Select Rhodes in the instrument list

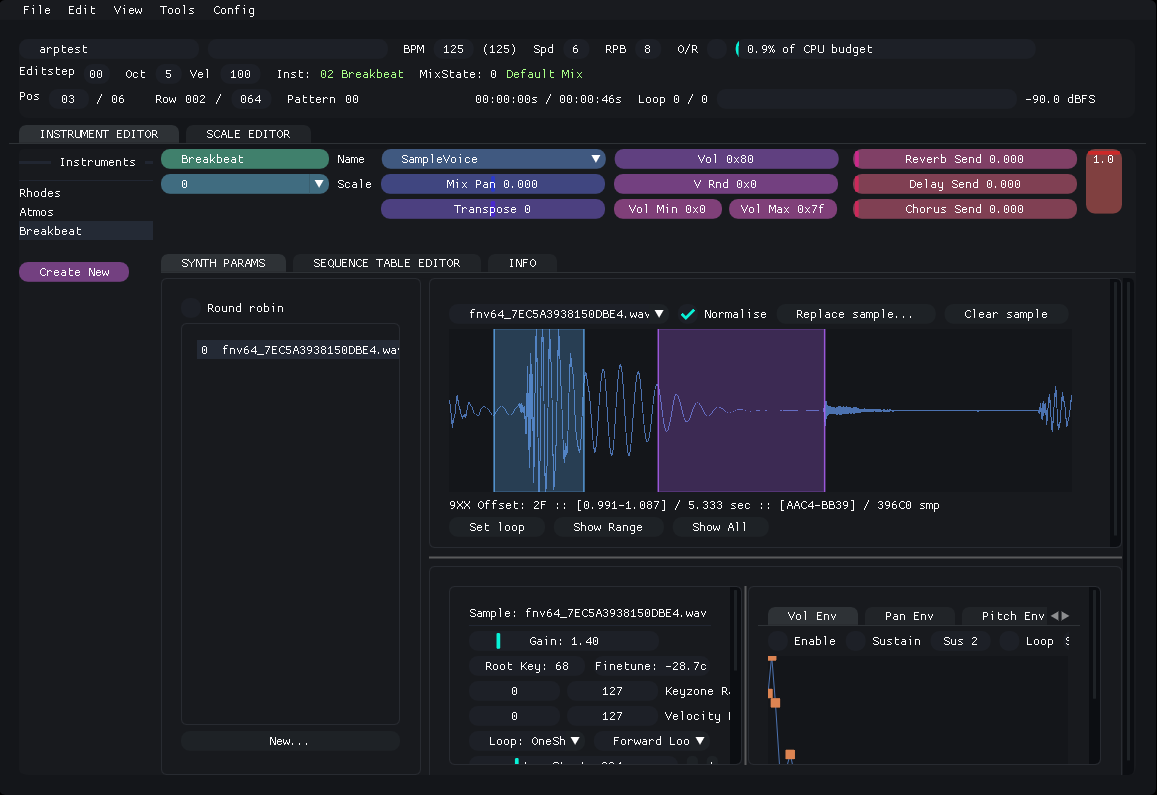tap(39, 192)
